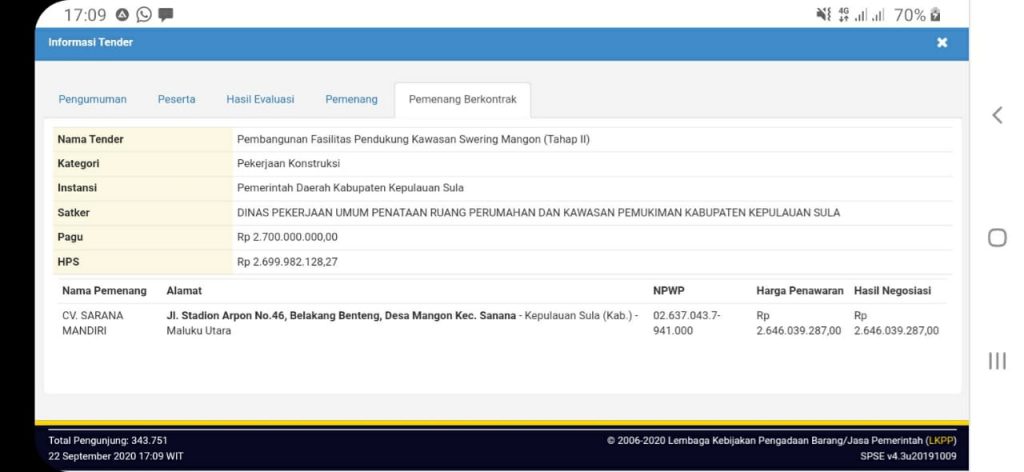Select the tender name 'Pembangunan Fasilitas Pendukung' text
Viewport: 1024px width, 472px height.
pyautogui.click(x=413, y=139)
